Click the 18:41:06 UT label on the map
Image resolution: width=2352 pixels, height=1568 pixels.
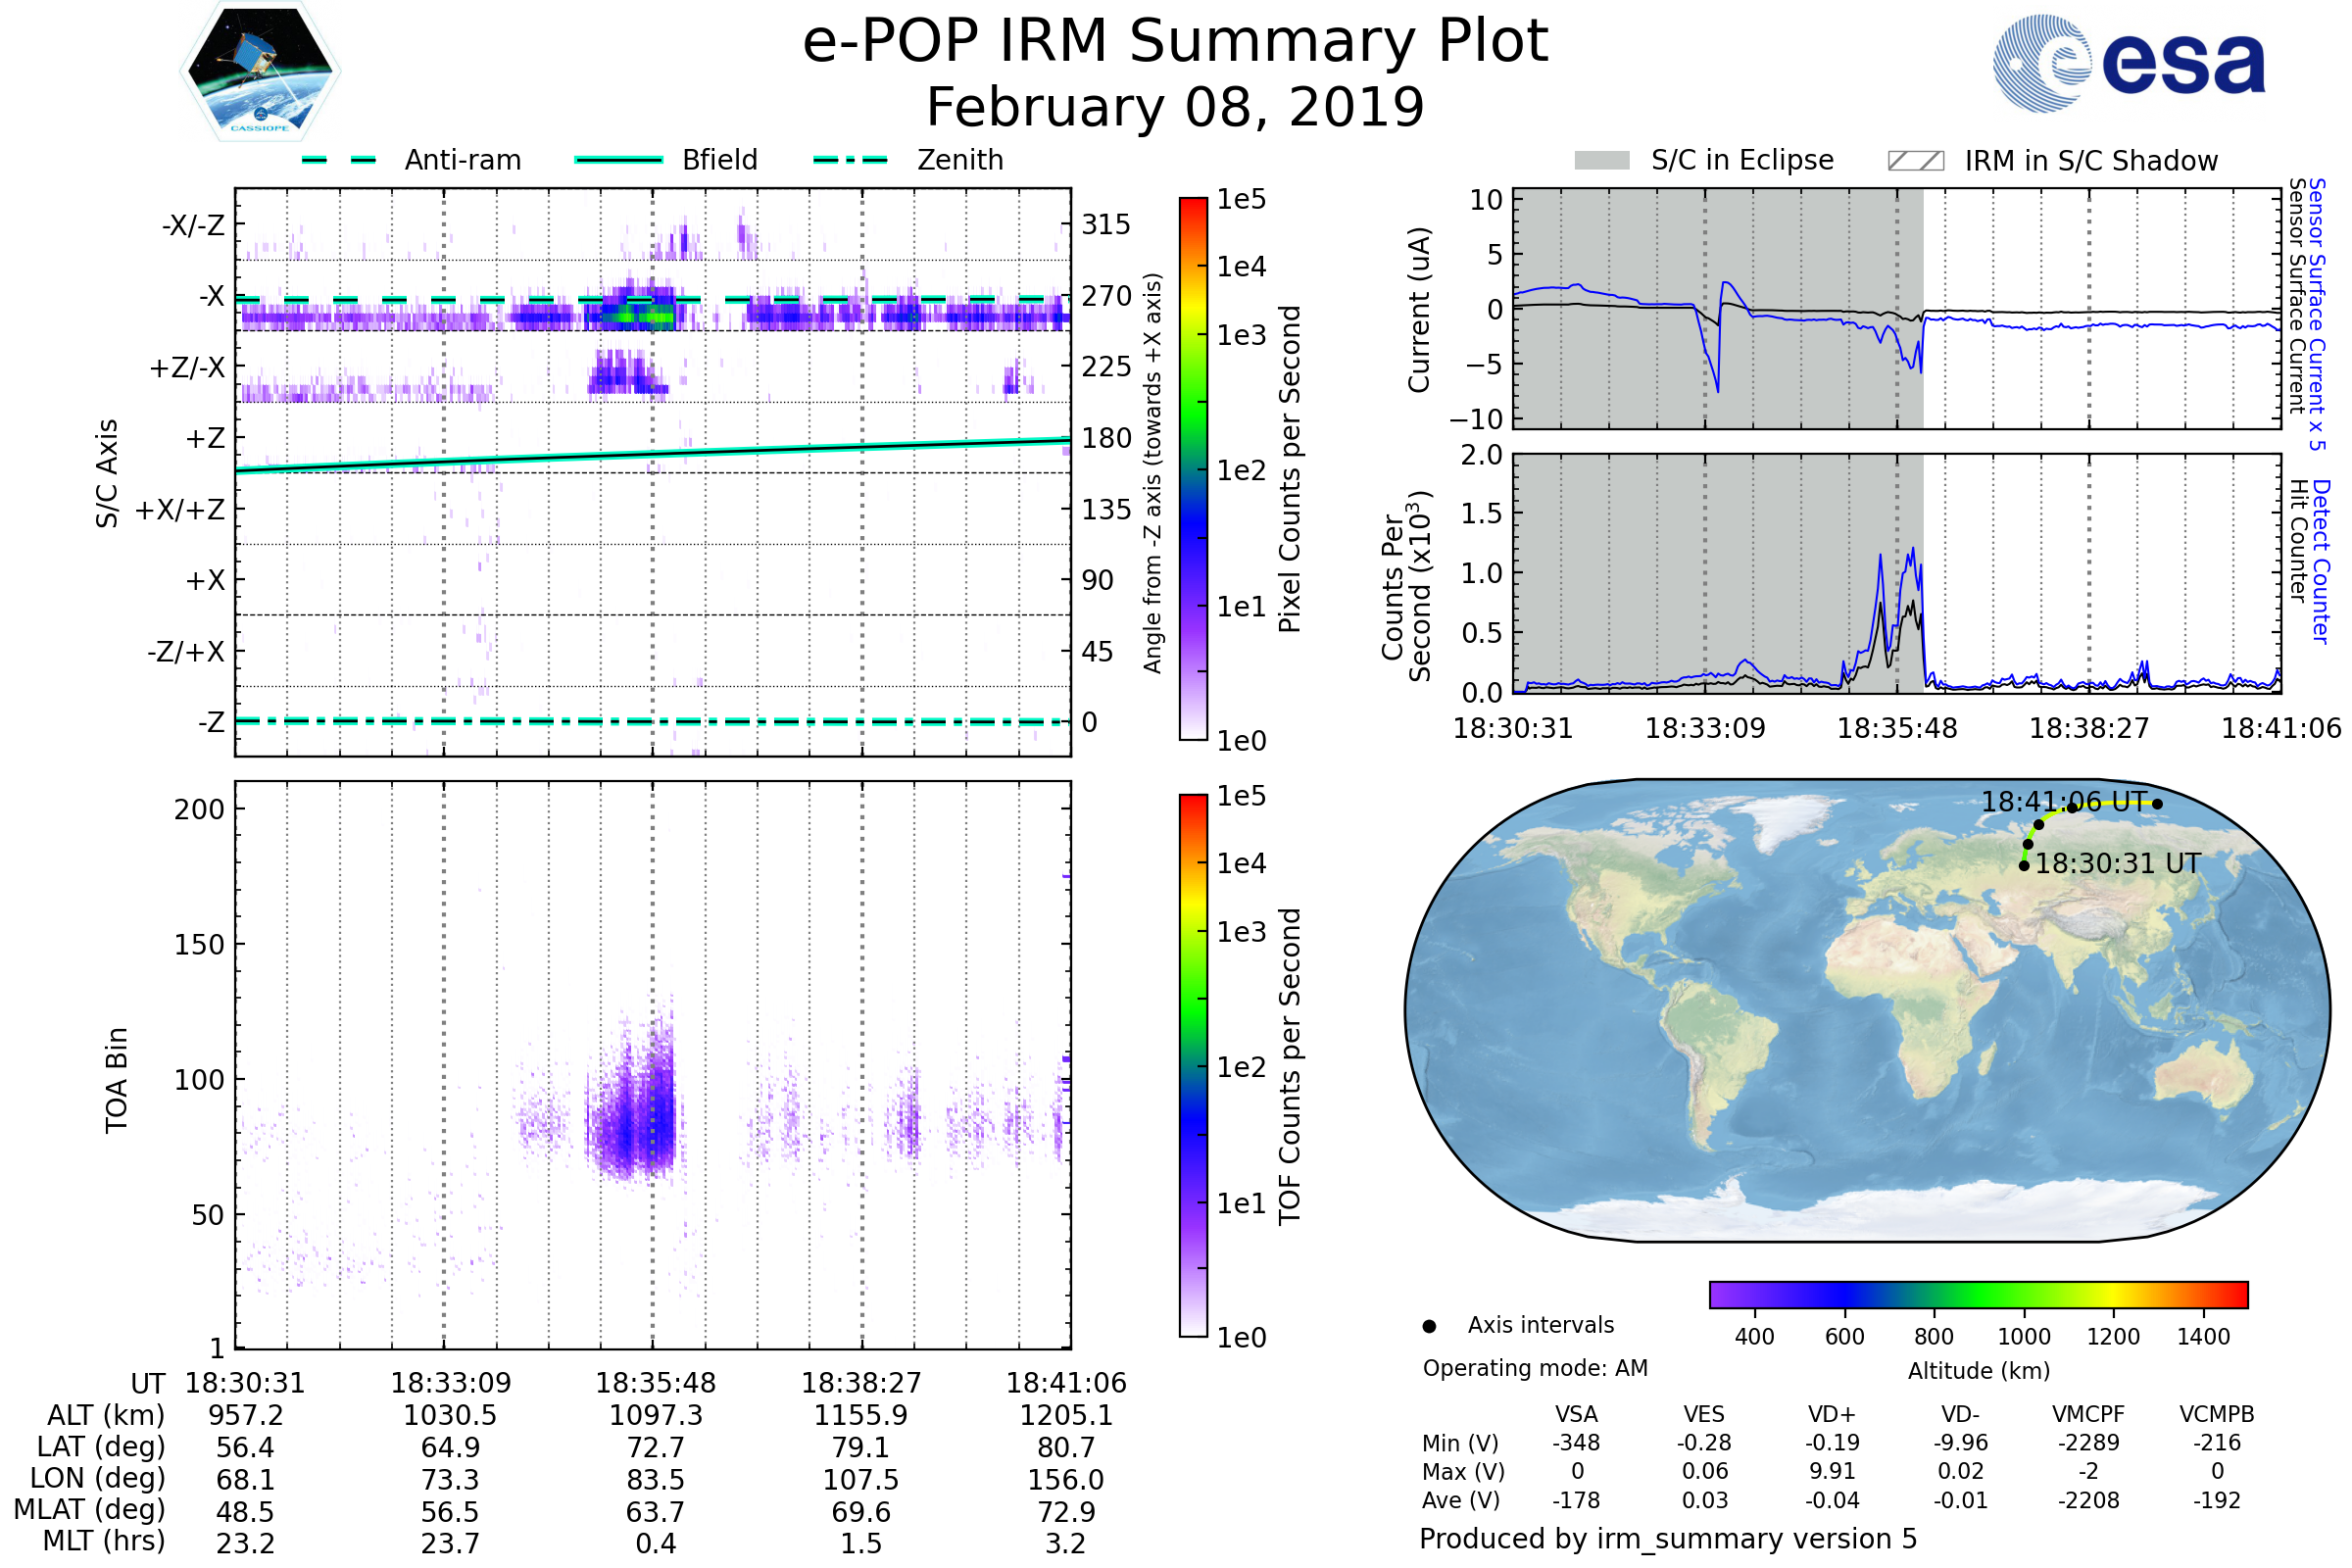(2064, 802)
